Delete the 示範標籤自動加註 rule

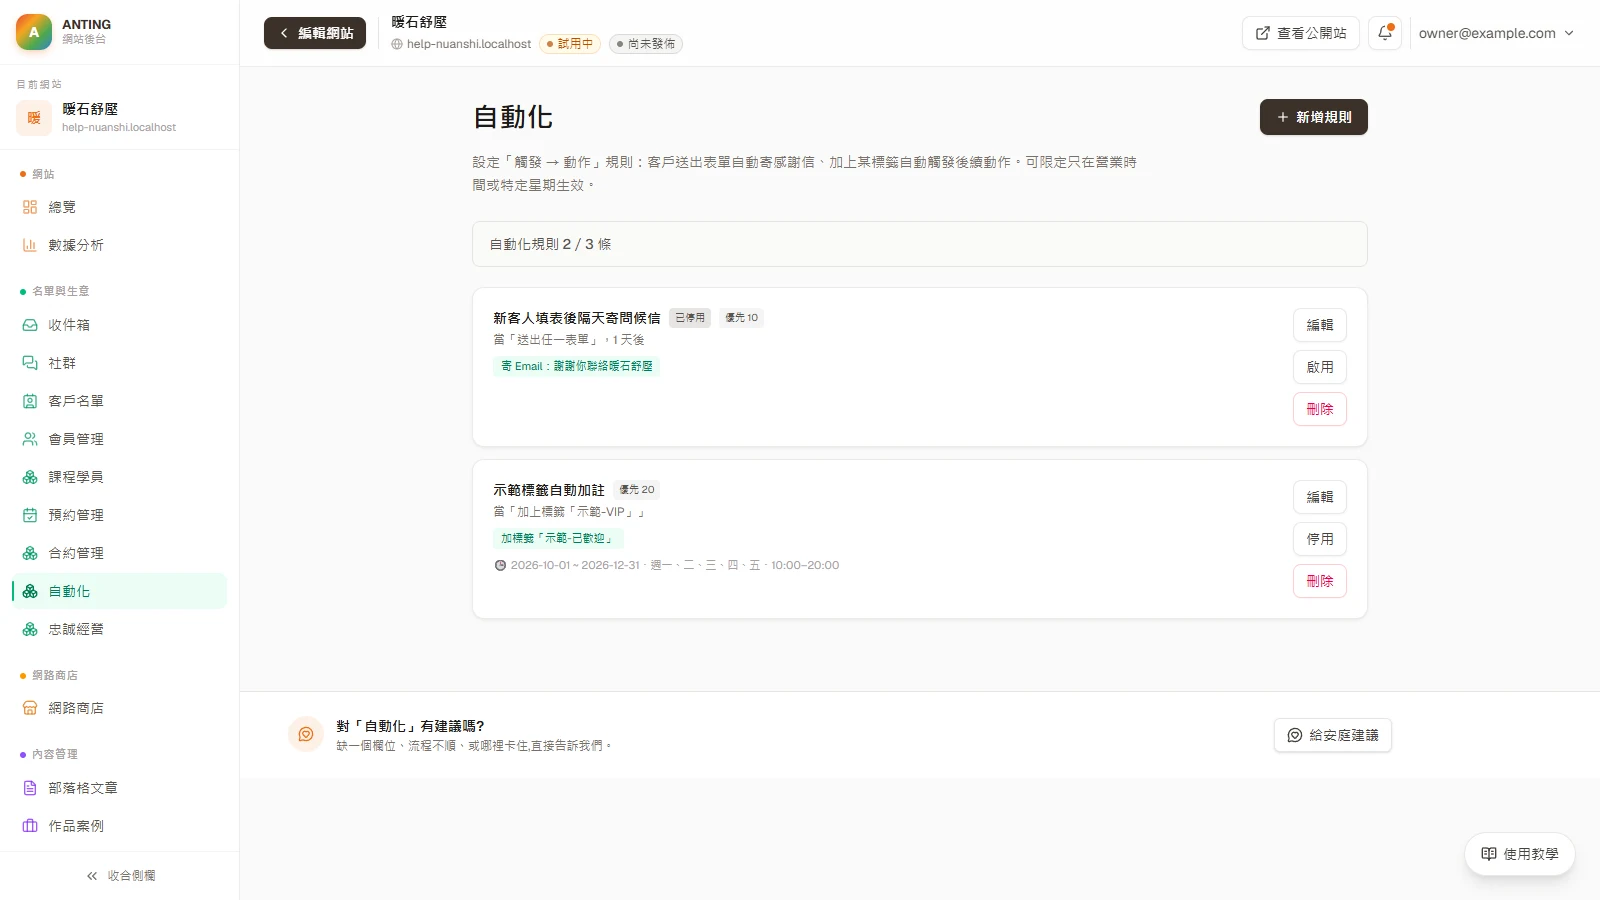[x=1320, y=581]
